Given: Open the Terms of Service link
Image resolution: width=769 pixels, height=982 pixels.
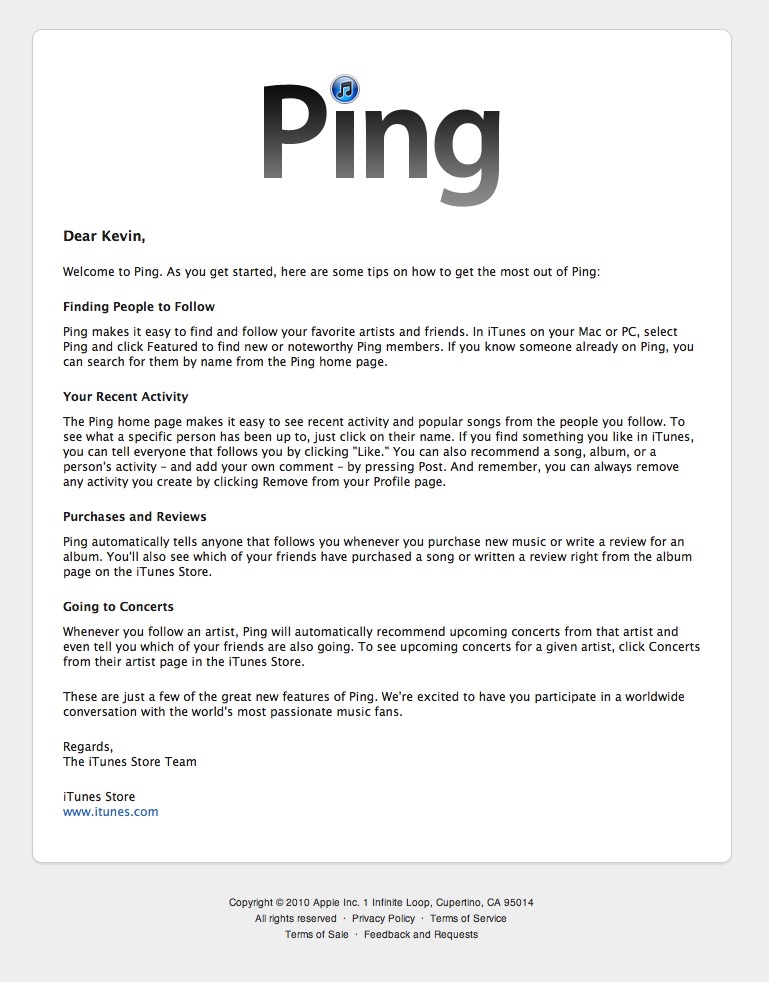Looking at the screenshot, I should (x=468, y=918).
